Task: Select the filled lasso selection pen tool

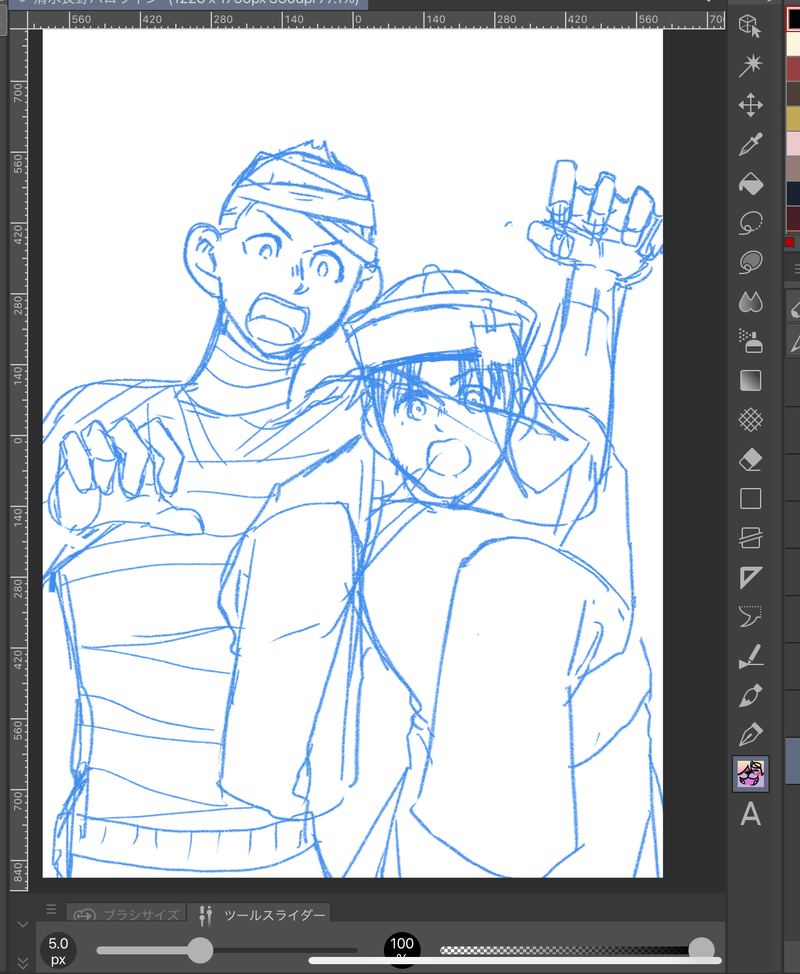Action: click(750, 262)
